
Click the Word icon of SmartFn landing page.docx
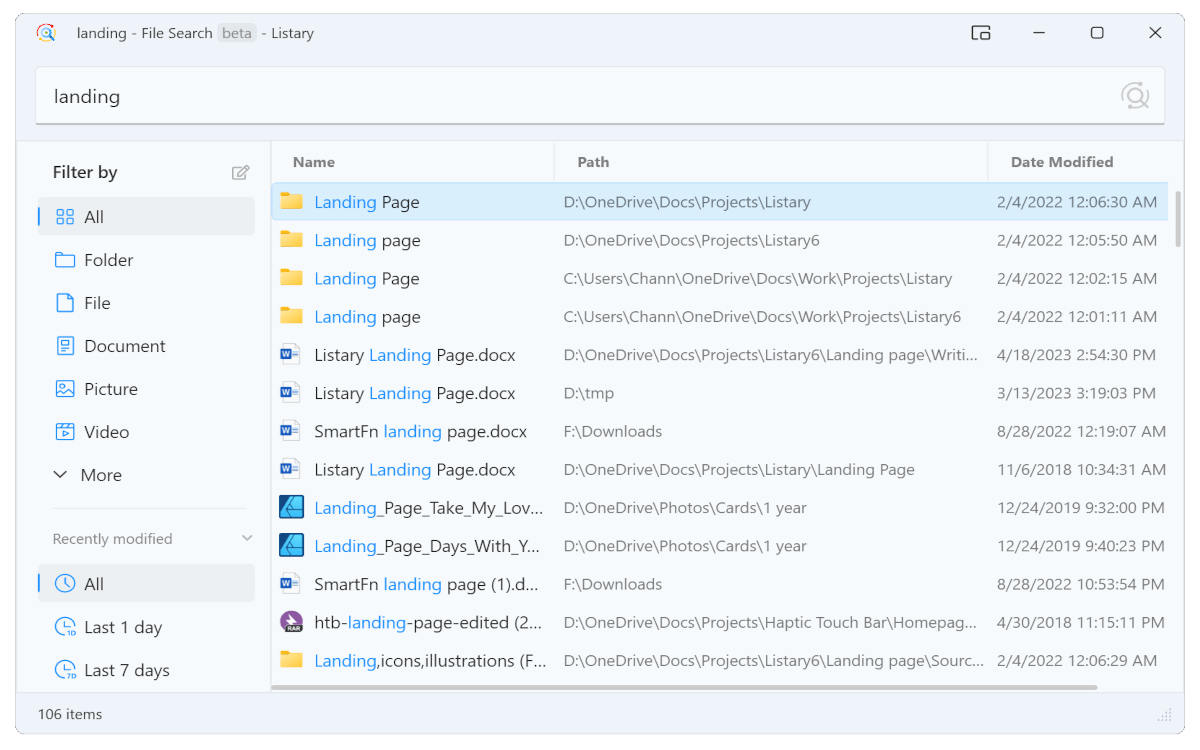[x=291, y=432]
